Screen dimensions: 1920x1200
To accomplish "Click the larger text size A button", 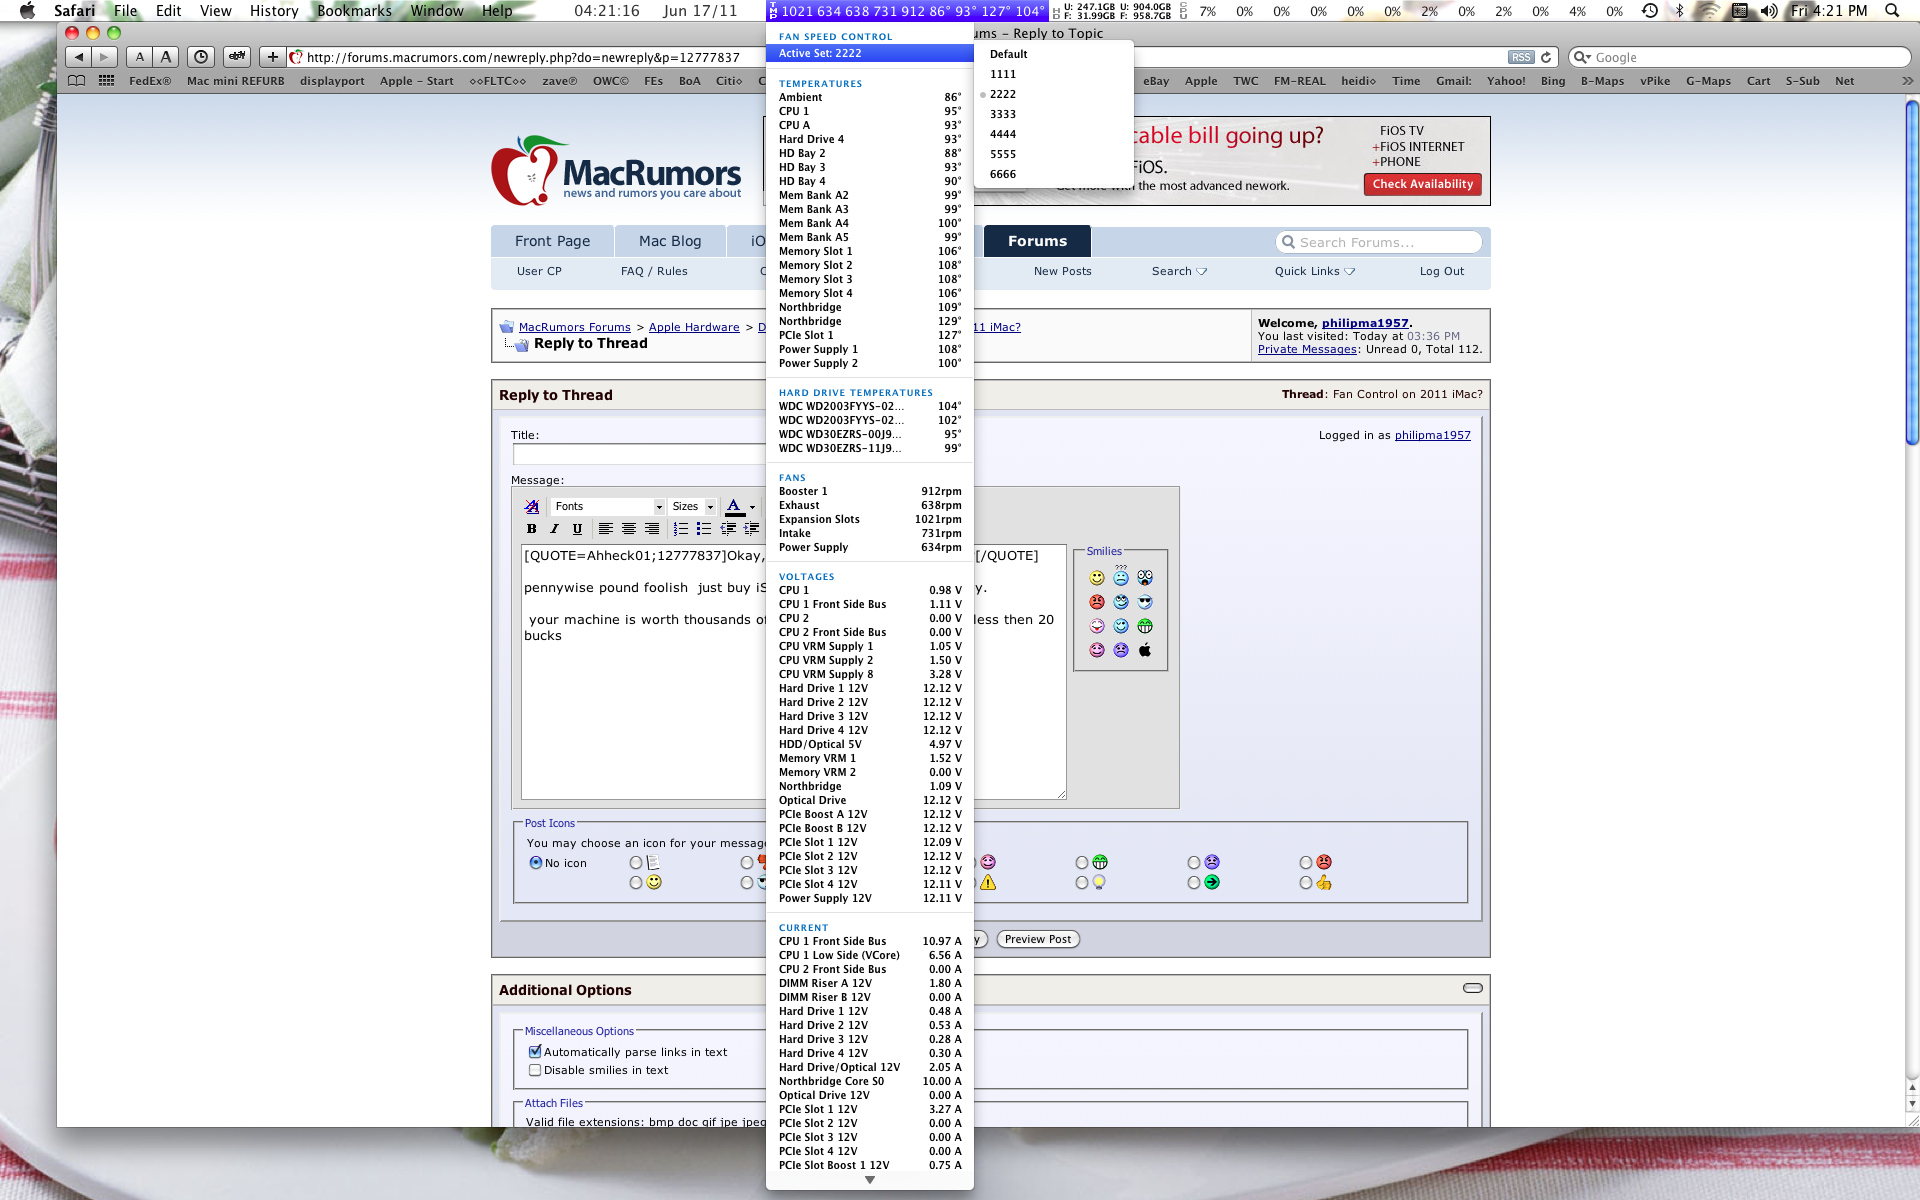I will click(166, 57).
